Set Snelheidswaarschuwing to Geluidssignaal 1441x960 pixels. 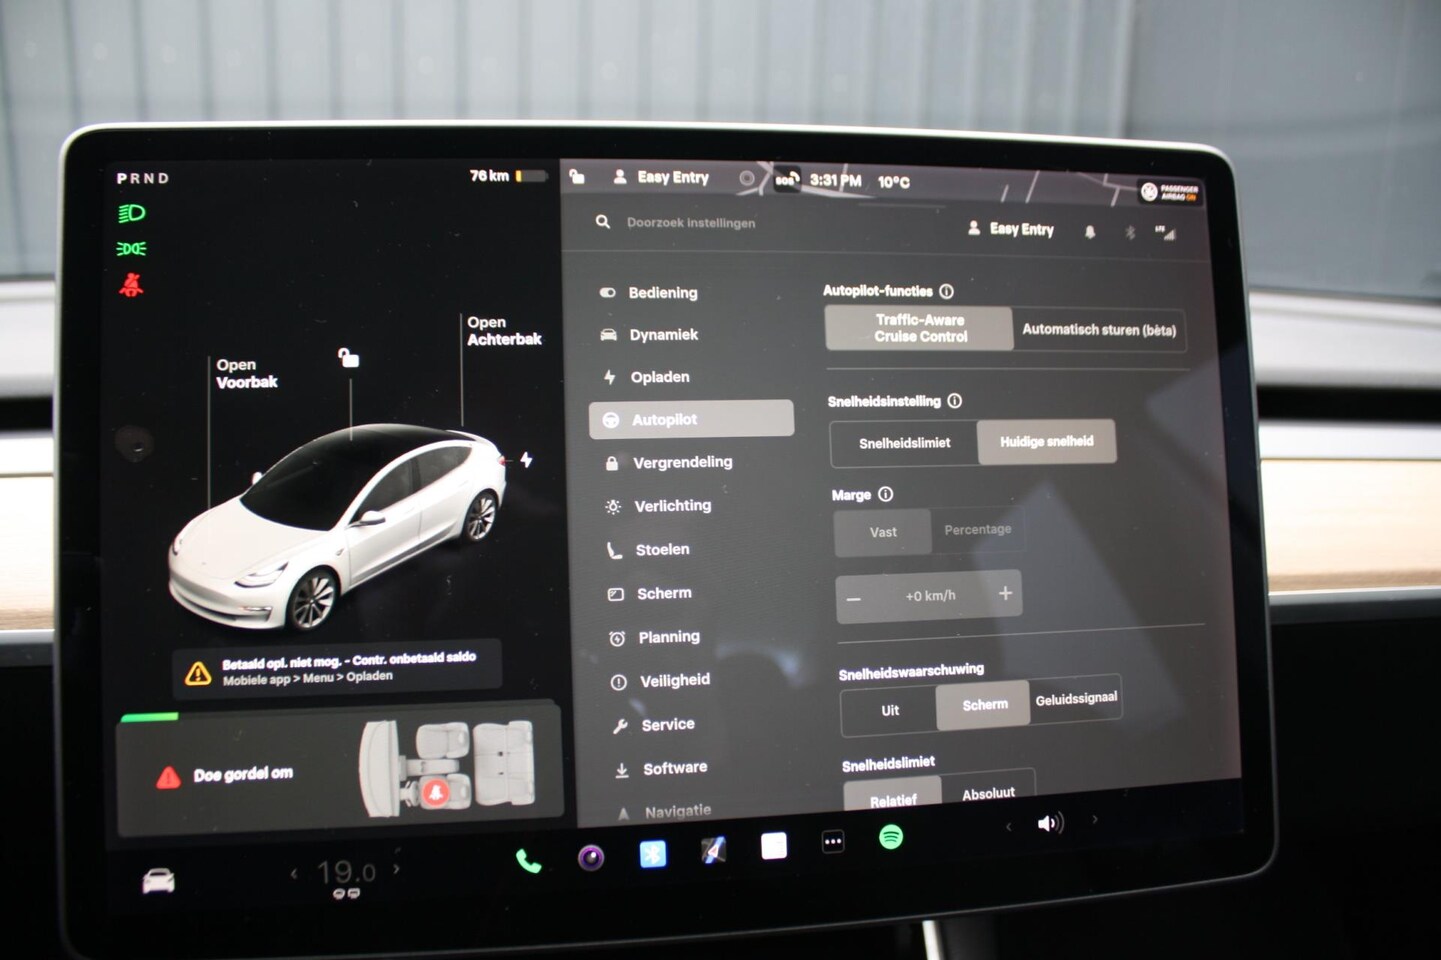(1076, 699)
